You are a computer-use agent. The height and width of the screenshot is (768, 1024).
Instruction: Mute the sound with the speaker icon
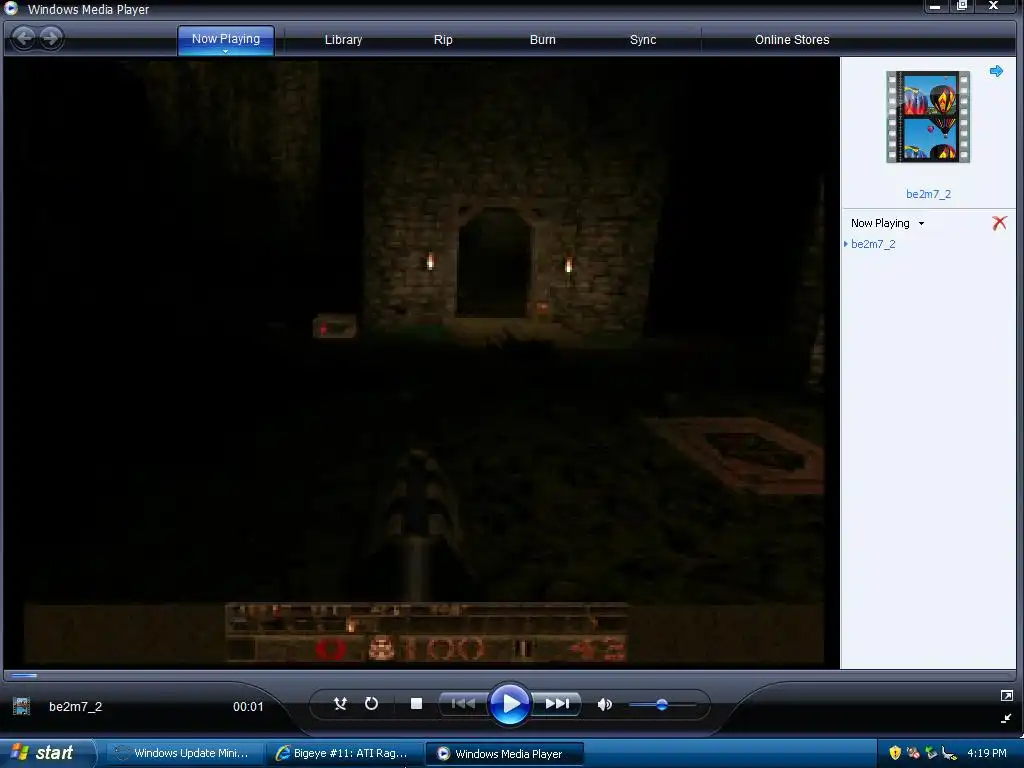(x=605, y=704)
